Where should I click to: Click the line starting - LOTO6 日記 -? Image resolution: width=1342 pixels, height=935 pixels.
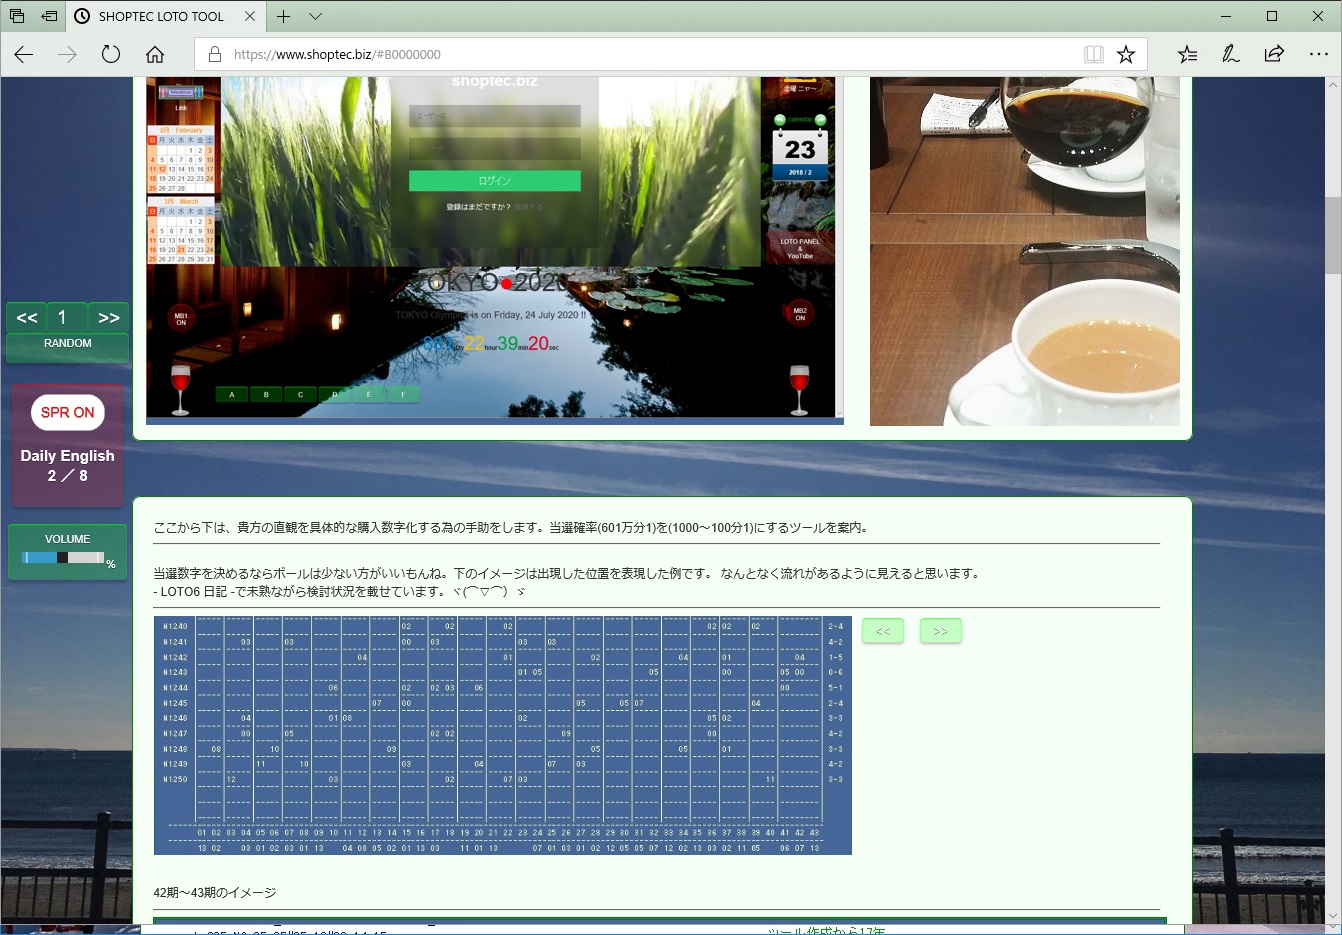point(339,592)
